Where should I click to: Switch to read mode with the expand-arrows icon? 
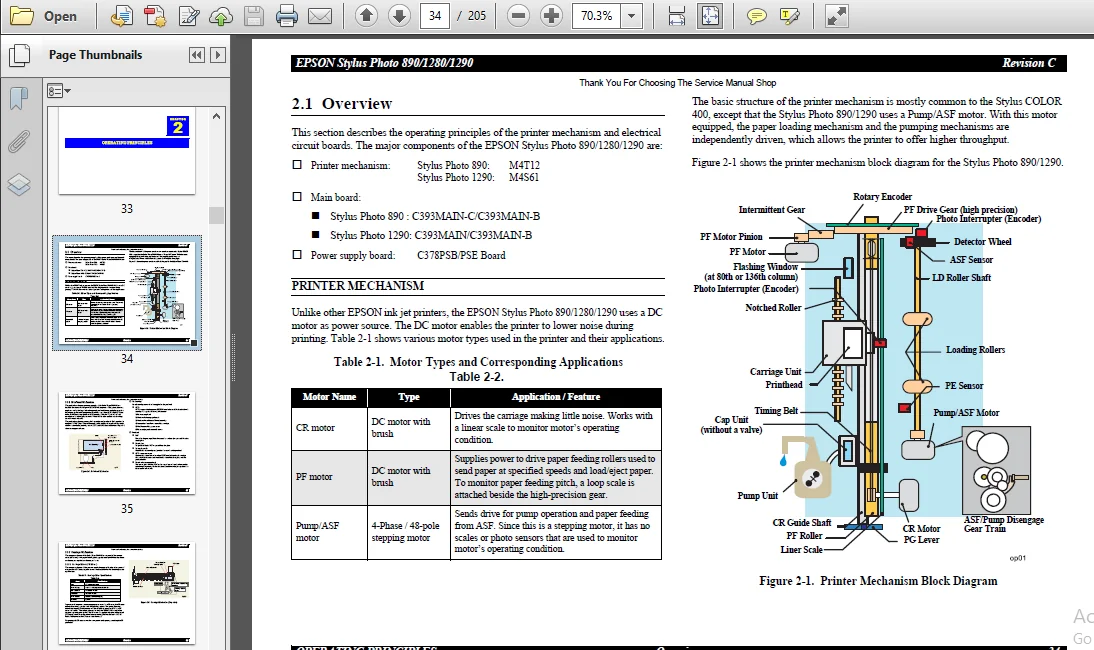836,16
